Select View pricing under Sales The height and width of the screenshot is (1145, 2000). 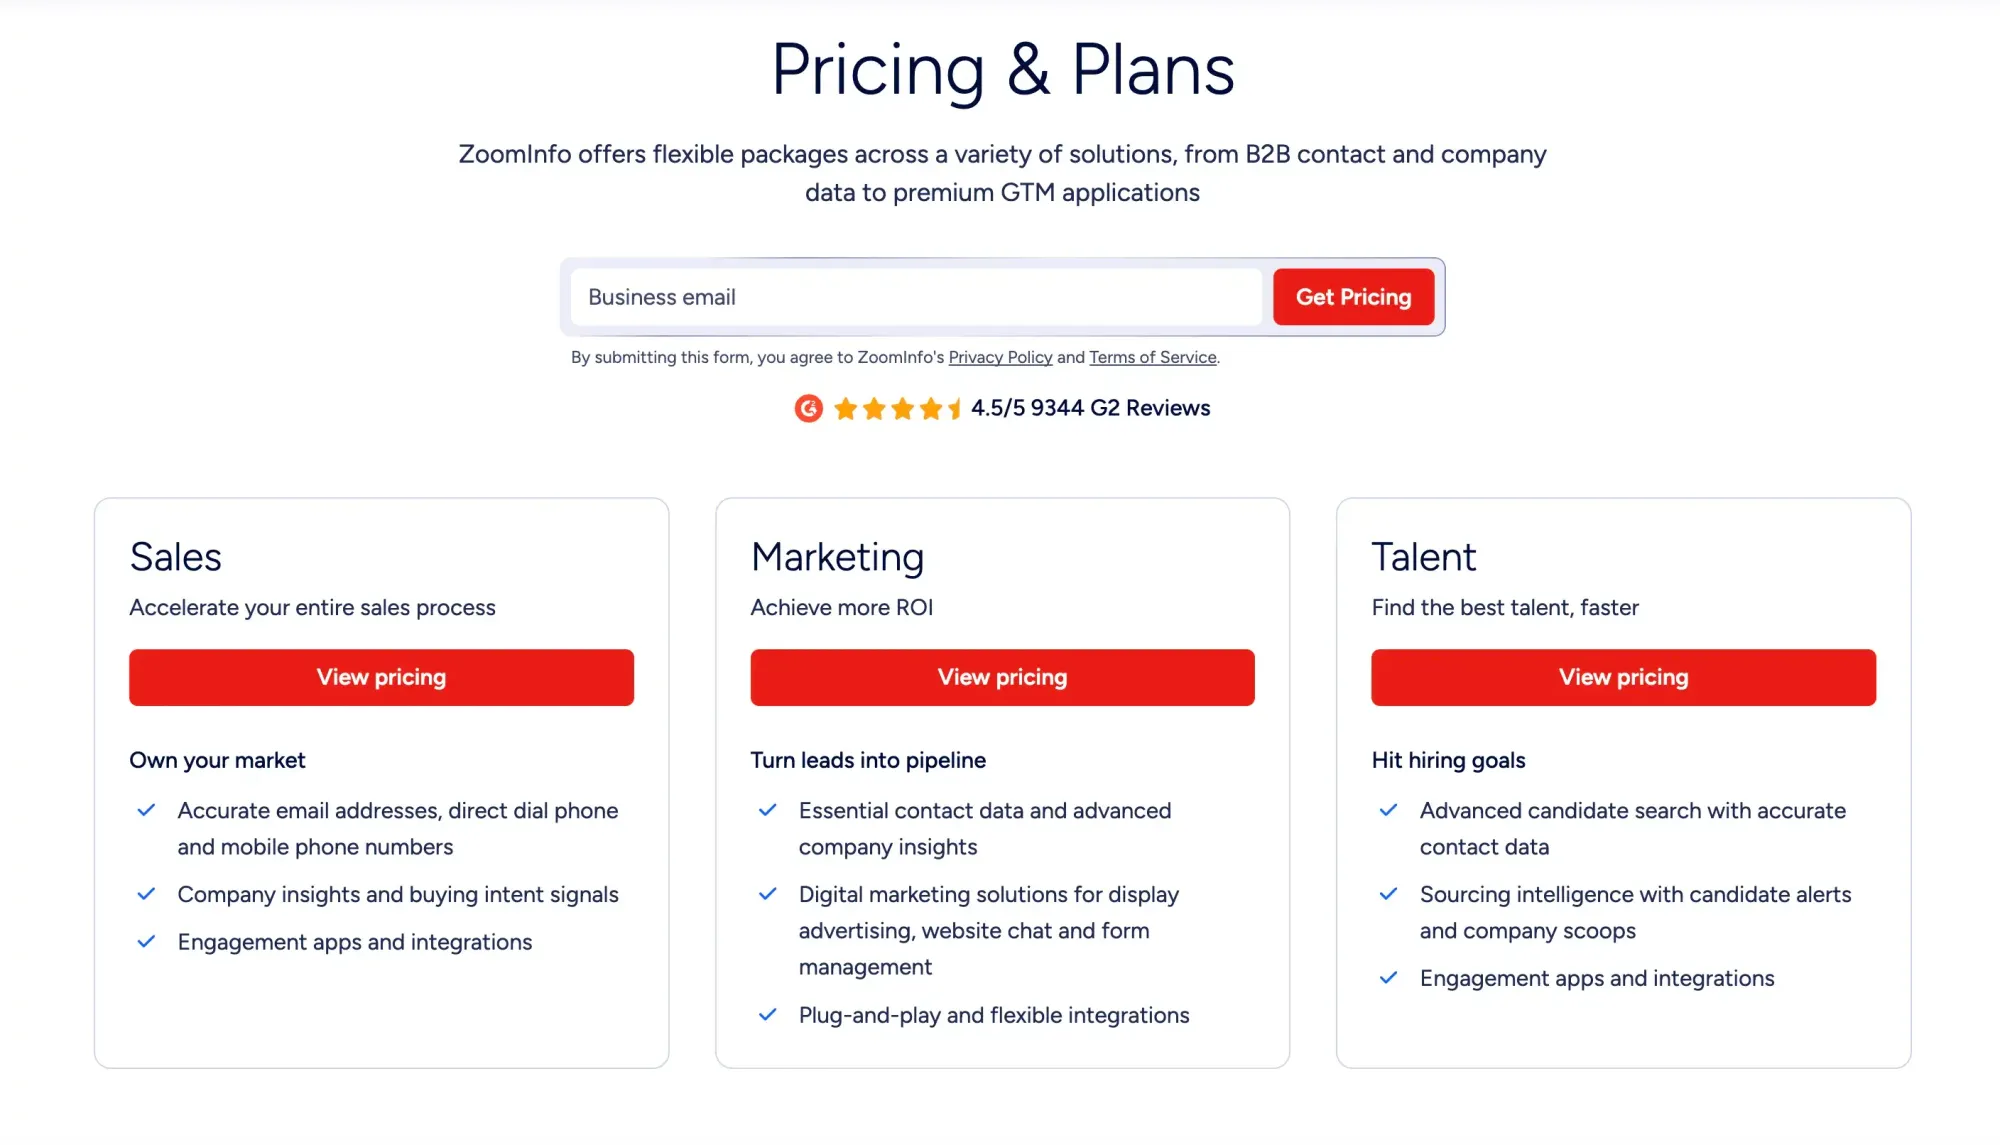(x=381, y=677)
